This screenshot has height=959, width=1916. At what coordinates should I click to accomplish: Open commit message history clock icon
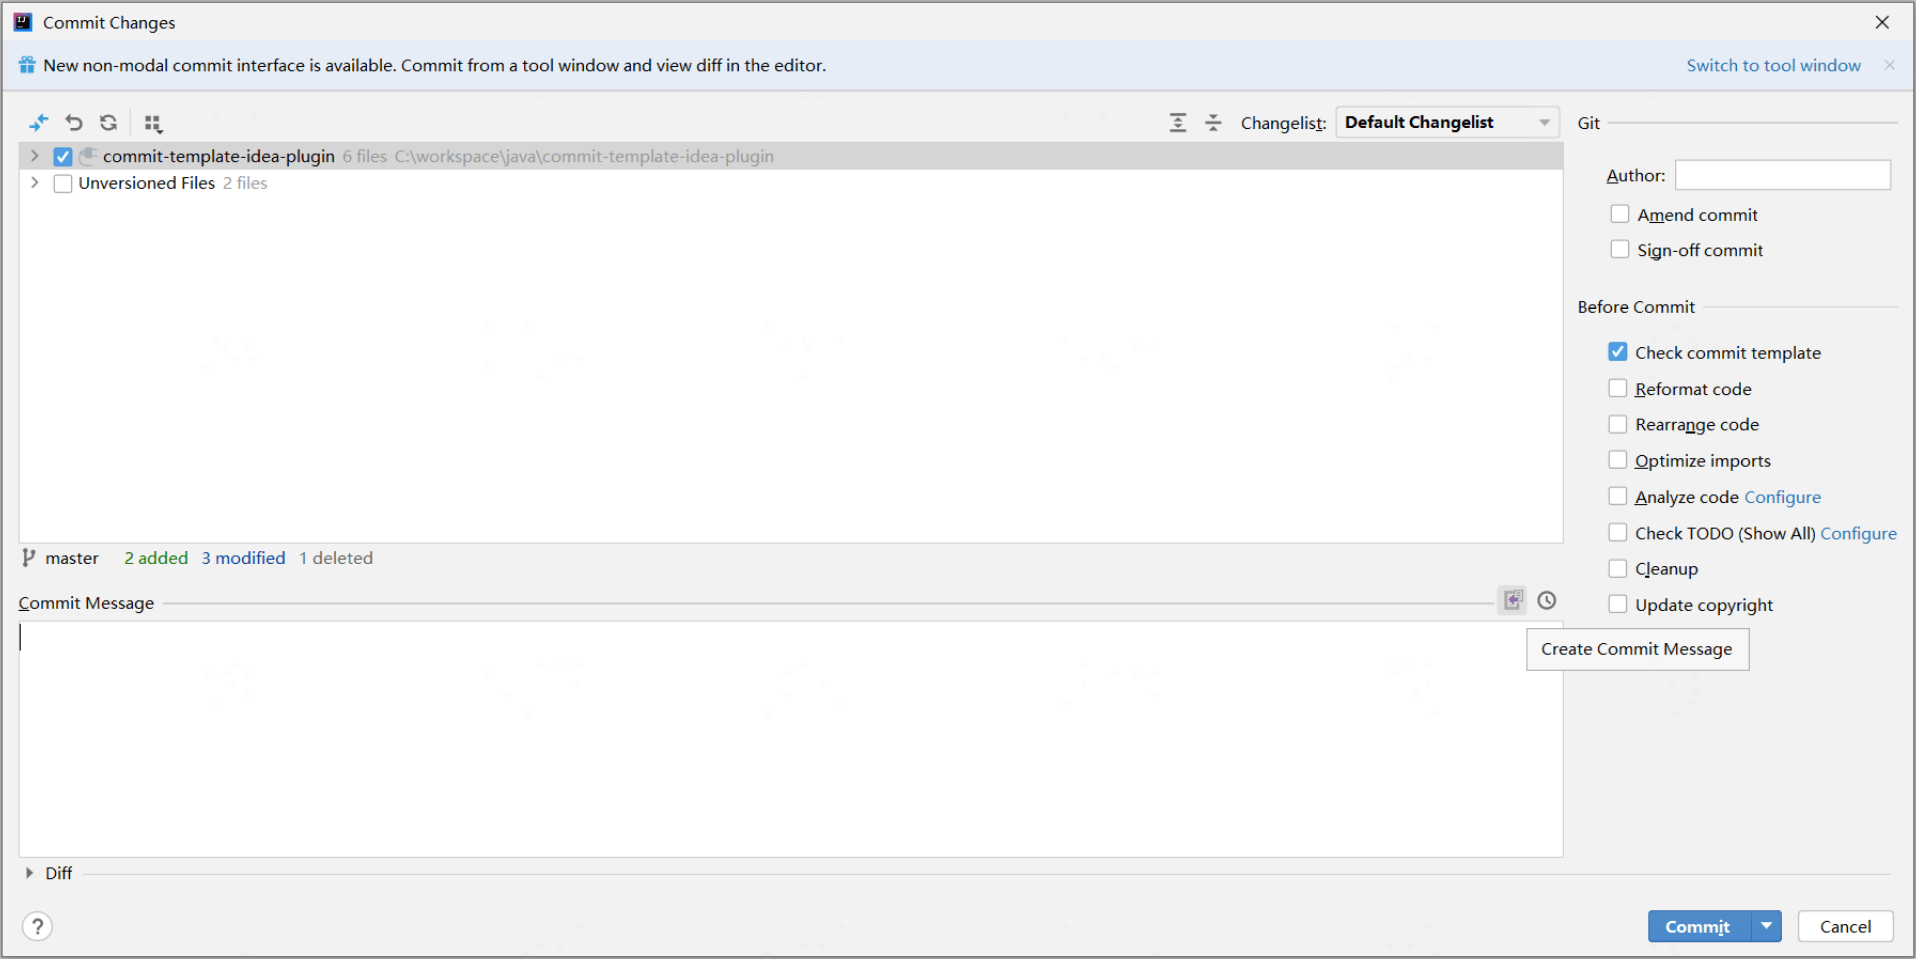pyautogui.click(x=1547, y=600)
